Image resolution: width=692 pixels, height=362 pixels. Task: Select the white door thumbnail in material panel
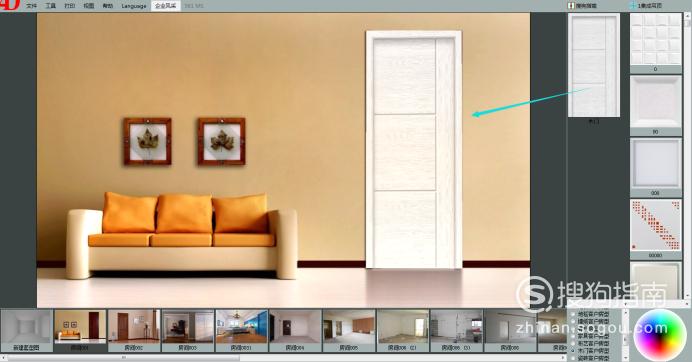tap(594, 65)
